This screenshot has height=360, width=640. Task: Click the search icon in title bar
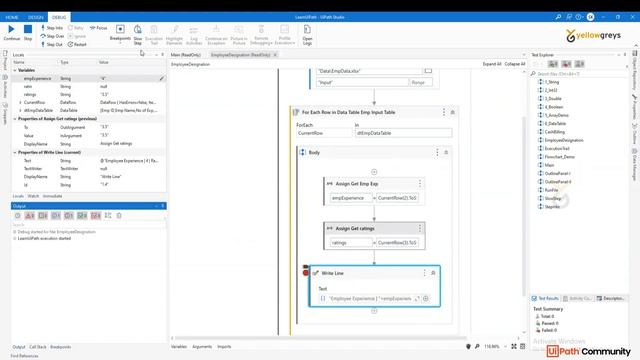pyautogui.click(x=558, y=17)
